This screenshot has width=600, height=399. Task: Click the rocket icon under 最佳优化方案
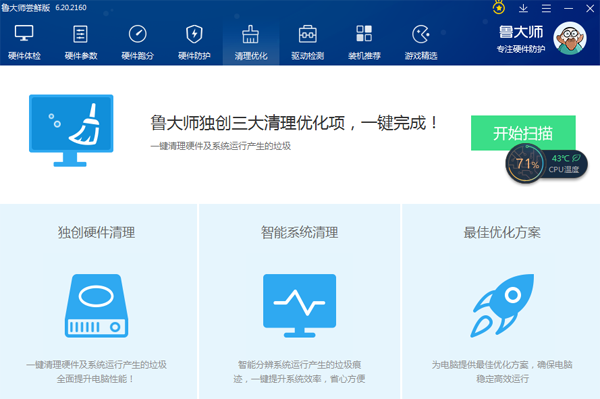point(502,306)
